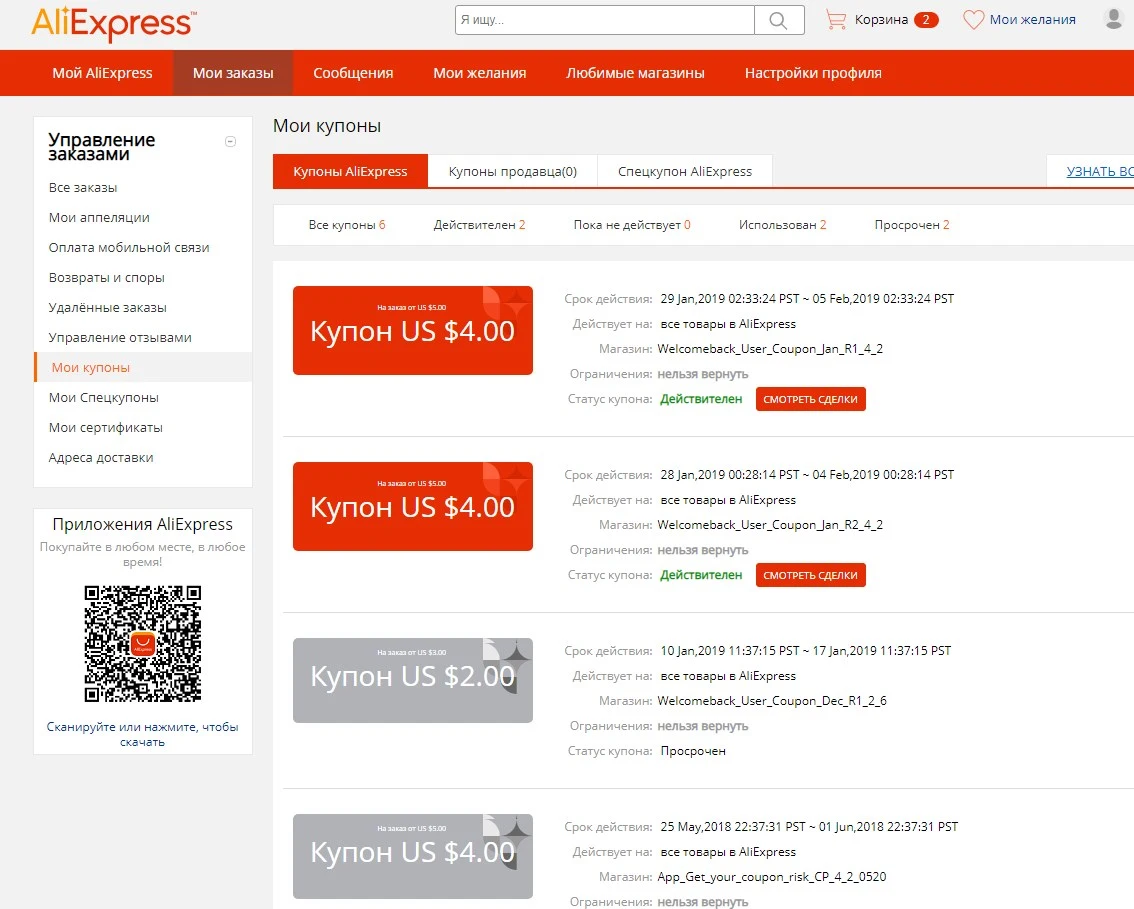This screenshot has width=1134, height=909.
Task: Switch to Спецкупон AliExpress tab
Action: click(685, 171)
